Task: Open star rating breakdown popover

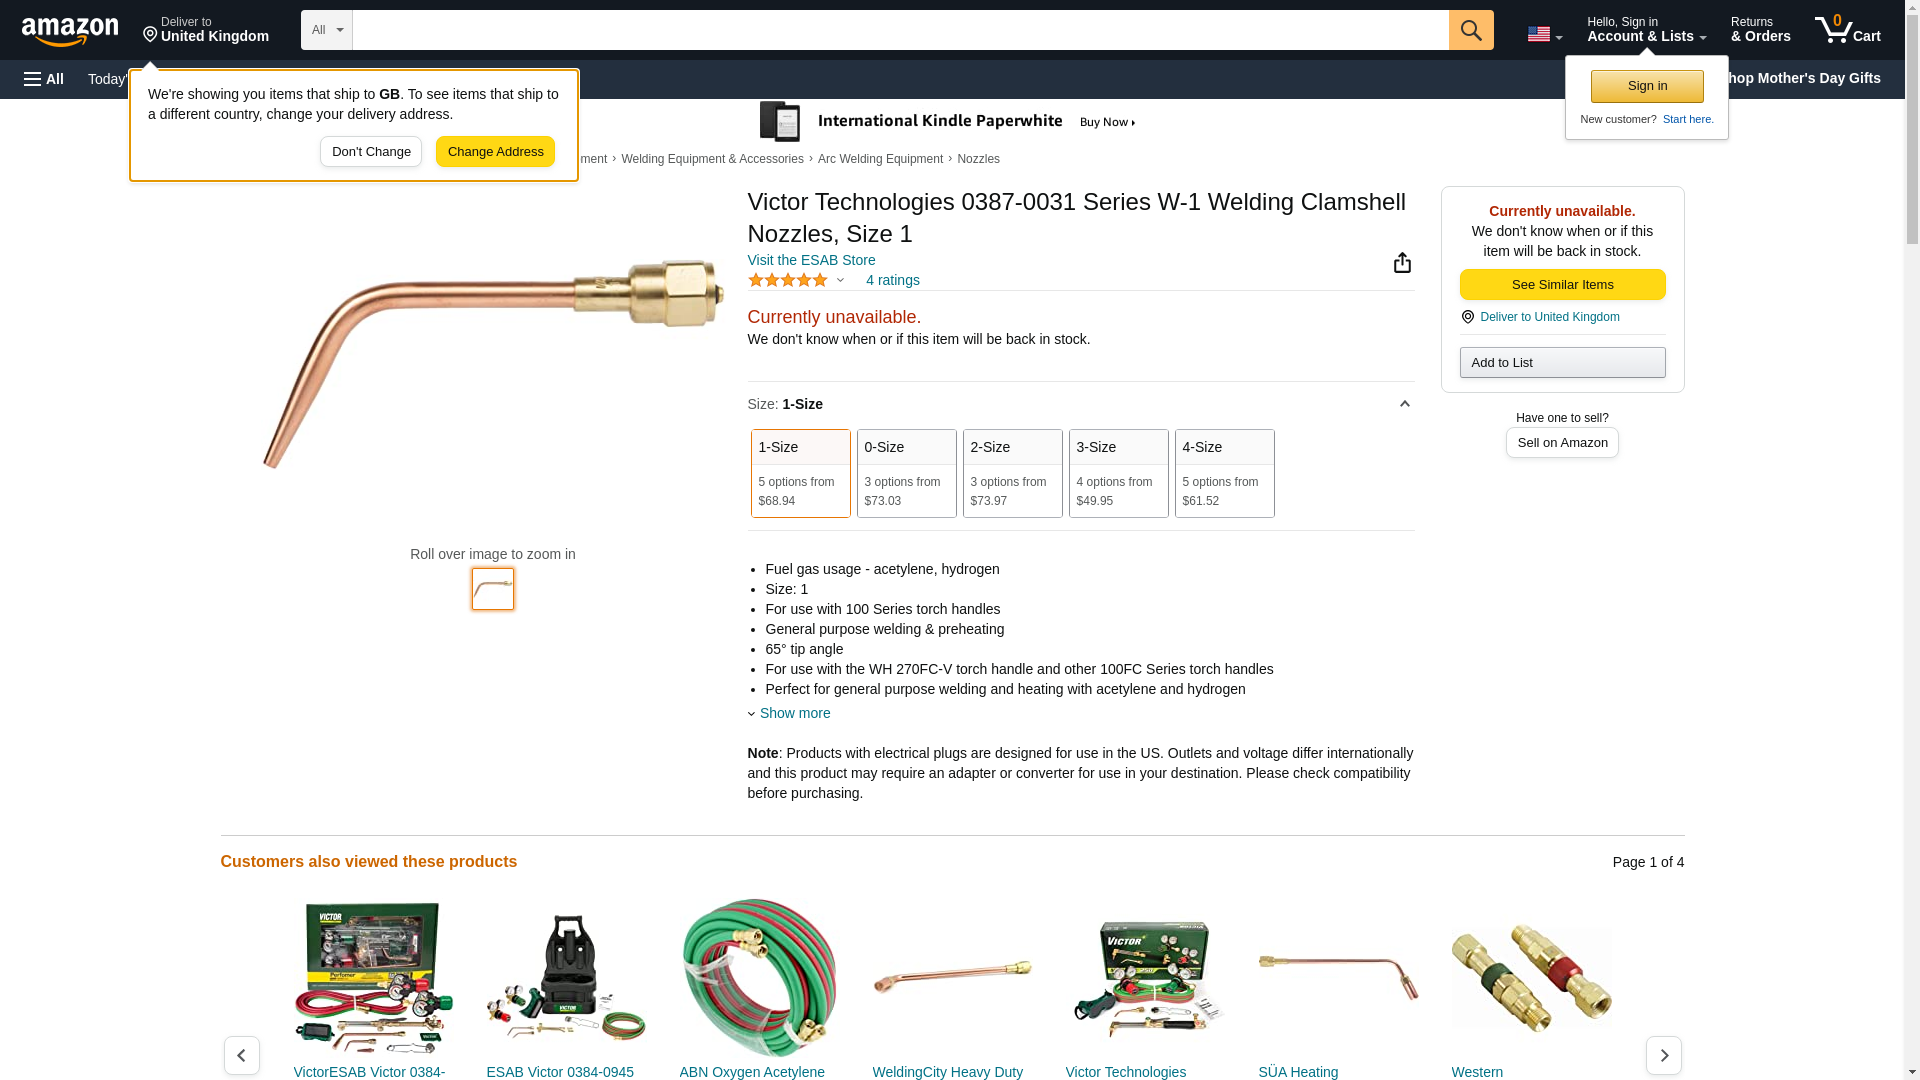Action: point(796,280)
